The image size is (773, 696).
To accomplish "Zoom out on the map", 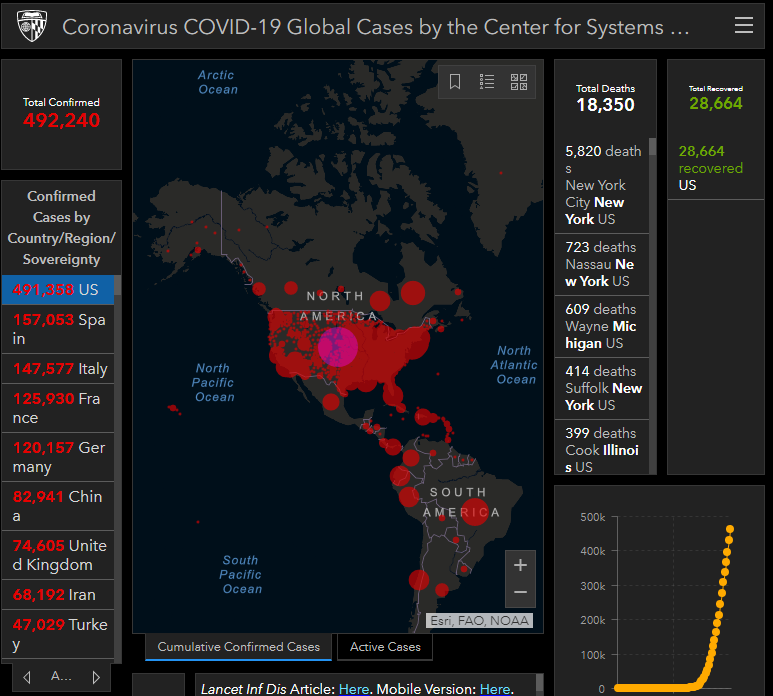I will [x=520, y=592].
